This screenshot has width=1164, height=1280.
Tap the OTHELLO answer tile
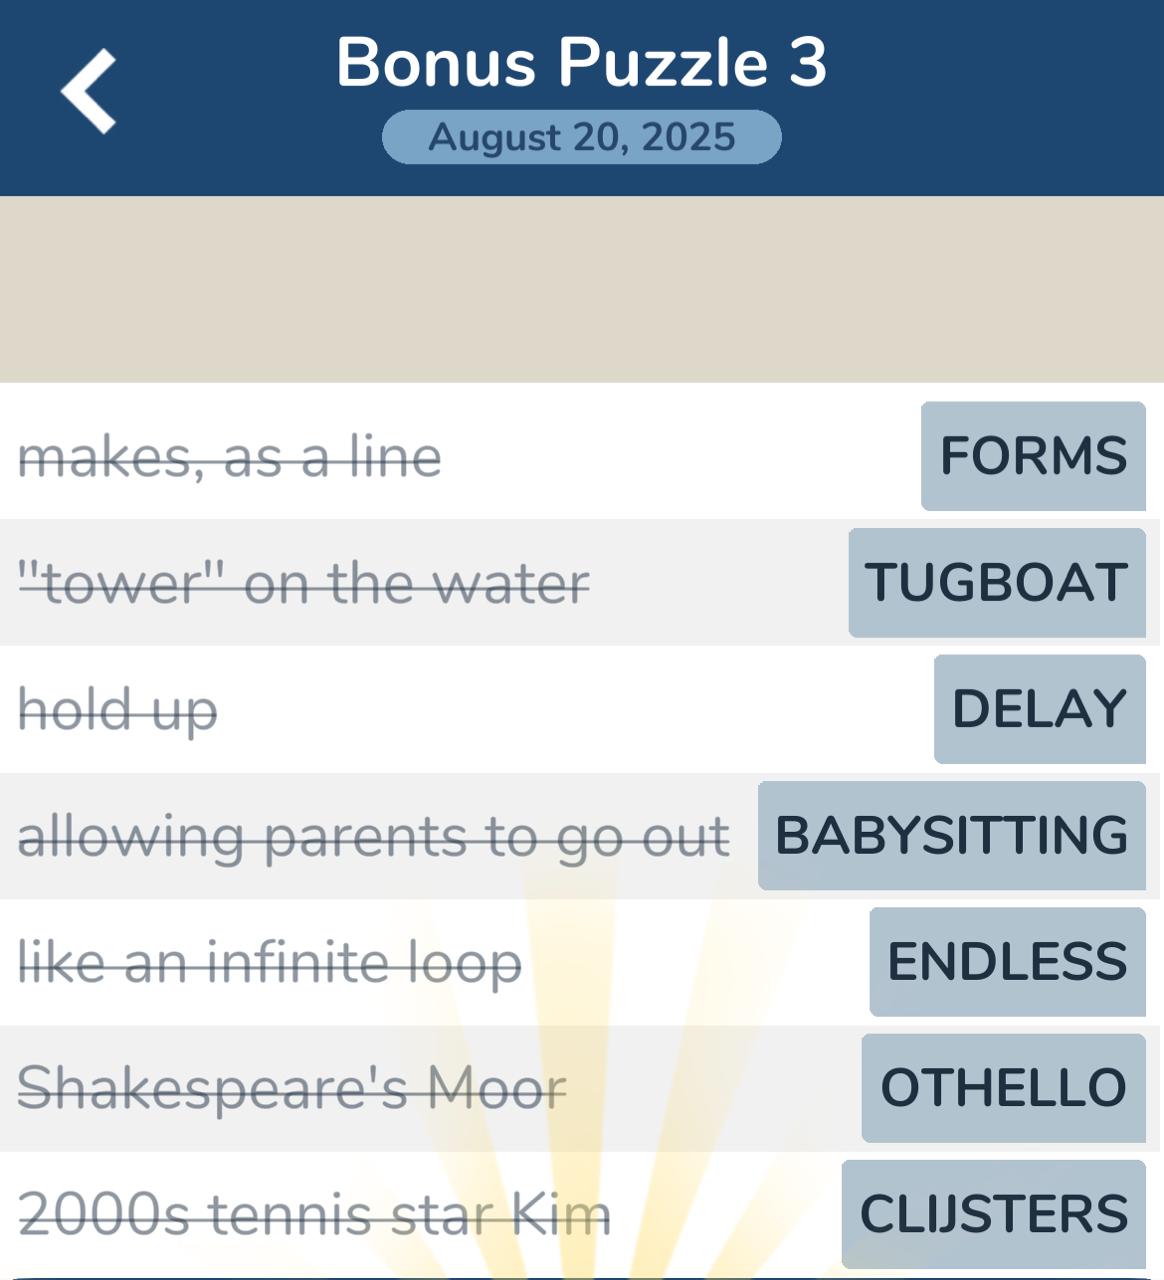[x=1003, y=1088]
